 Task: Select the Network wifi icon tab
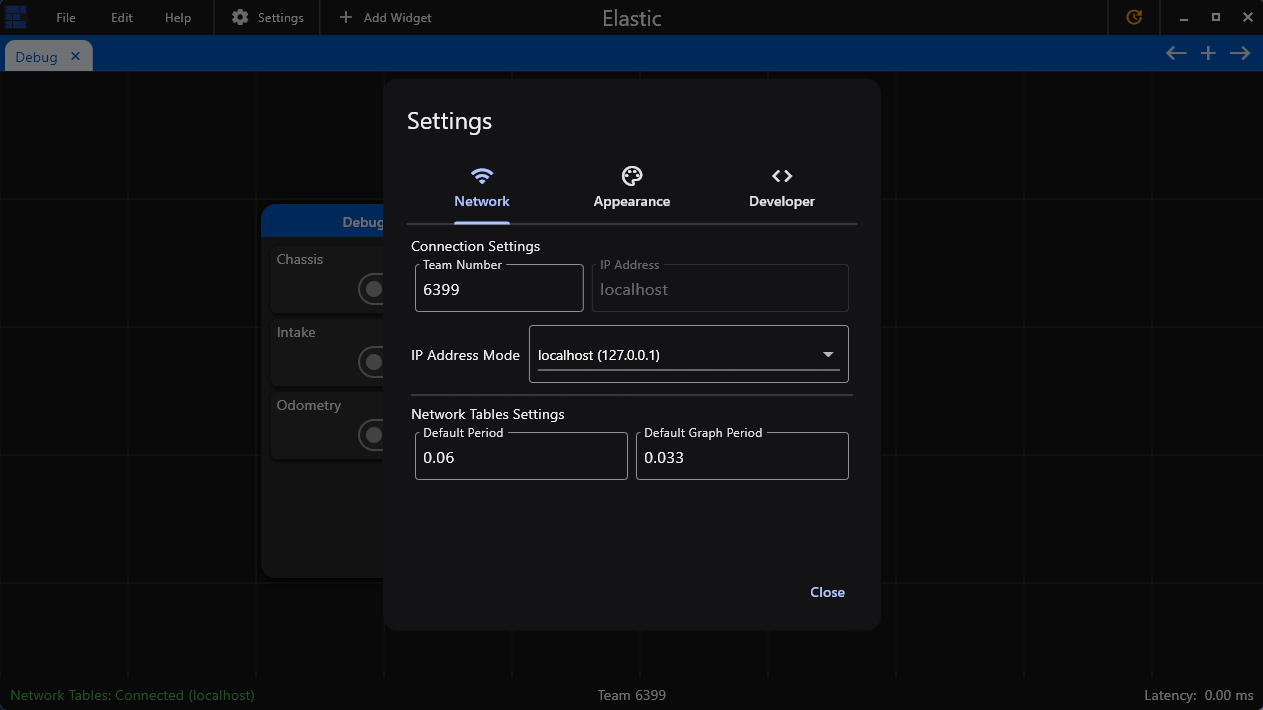[482, 177]
